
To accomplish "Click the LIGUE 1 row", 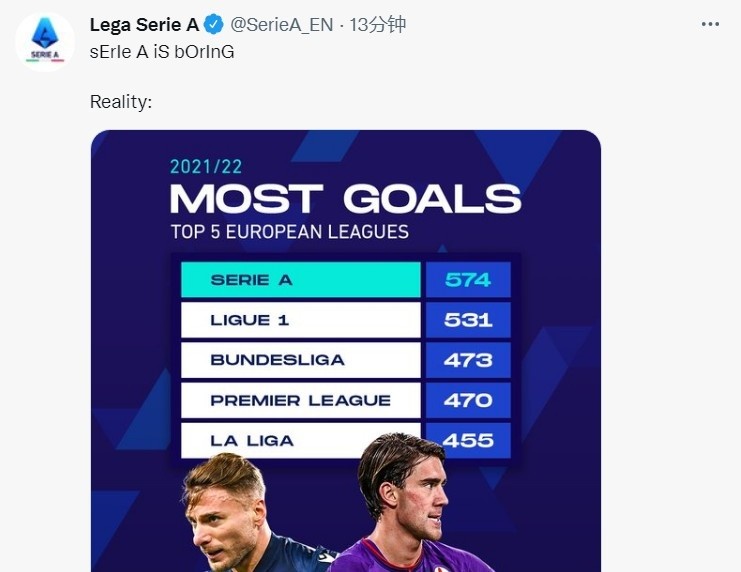I will [301, 320].
